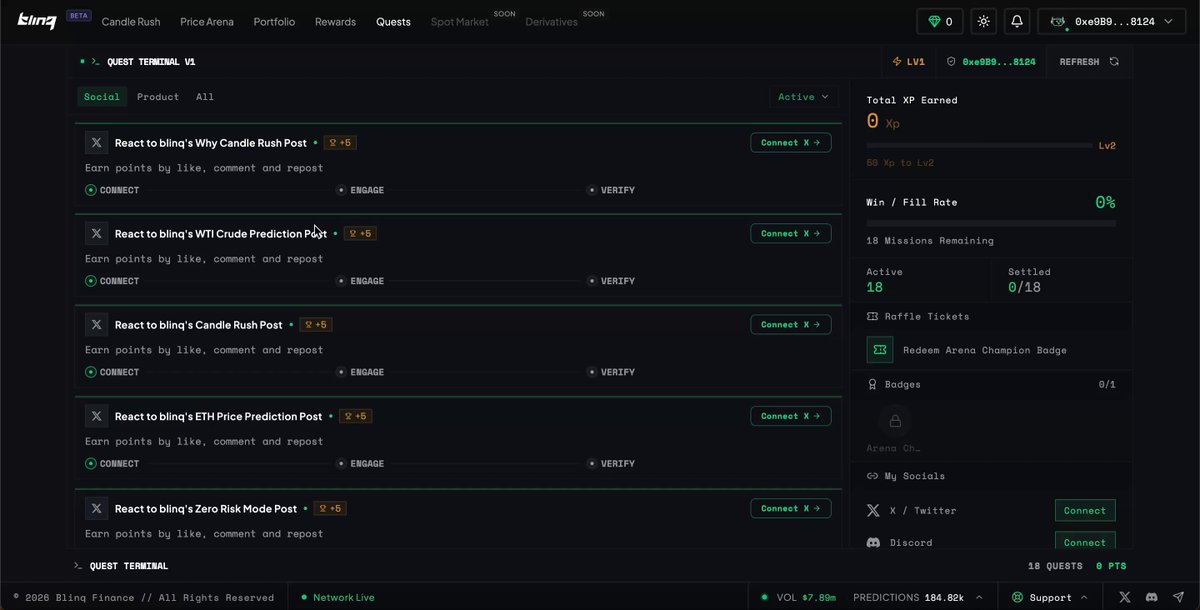Click the +5 reward badge on ETH Price Prediction quest
The width and height of the screenshot is (1200, 610).
[355, 416]
